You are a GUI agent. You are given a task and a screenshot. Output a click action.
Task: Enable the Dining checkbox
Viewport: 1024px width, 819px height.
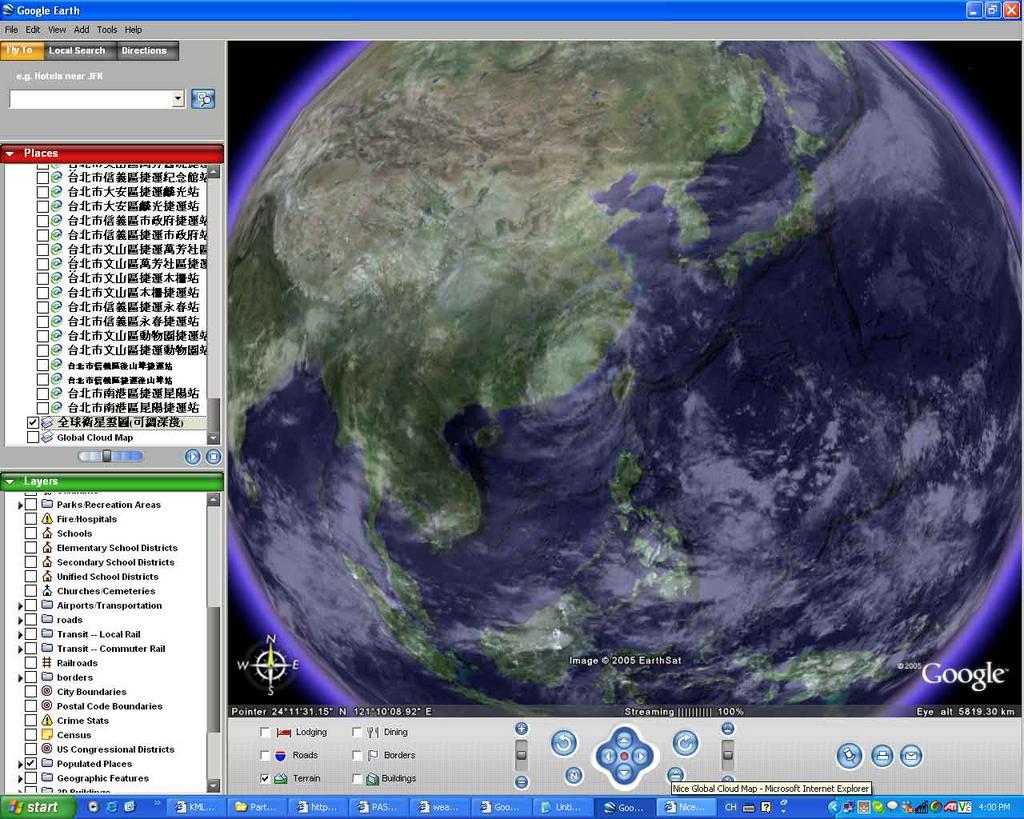point(357,732)
